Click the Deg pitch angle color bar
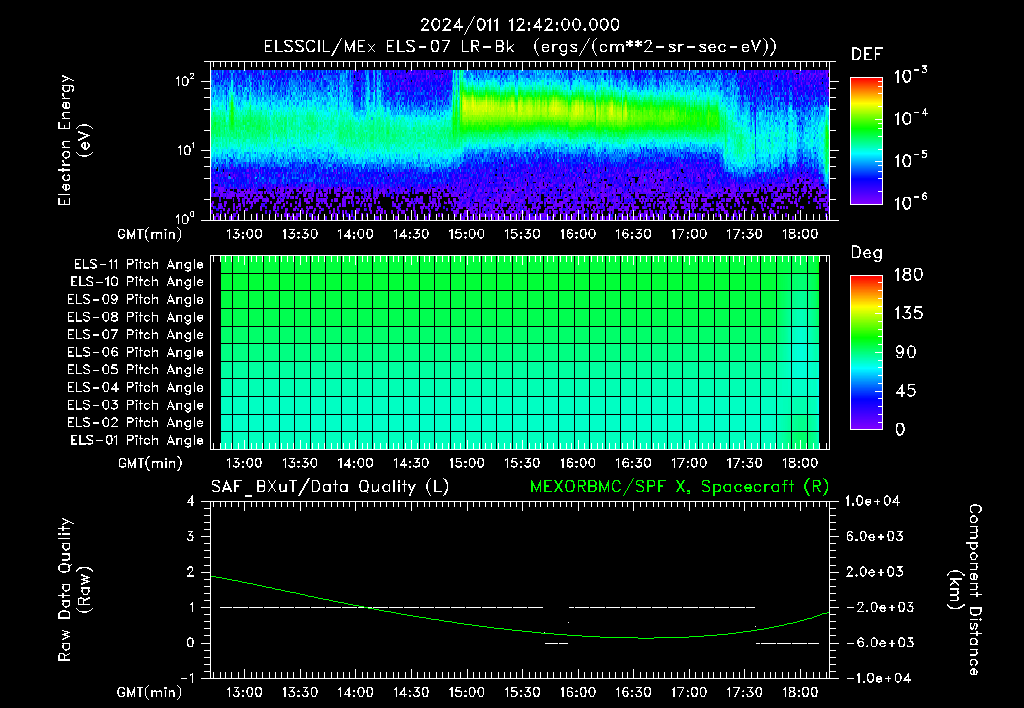1024x708 pixels. [866, 352]
